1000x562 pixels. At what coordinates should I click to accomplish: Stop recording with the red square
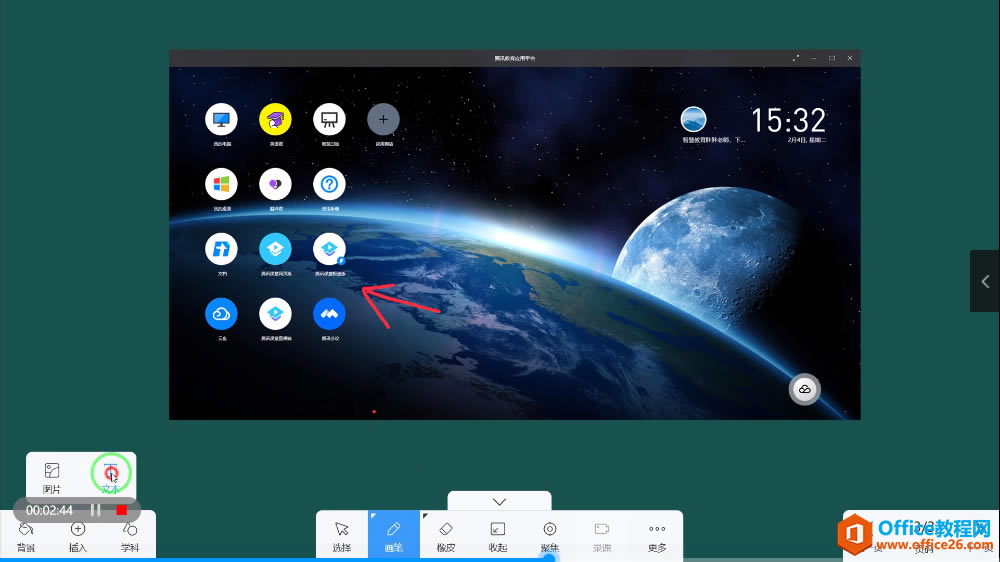tap(122, 510)
